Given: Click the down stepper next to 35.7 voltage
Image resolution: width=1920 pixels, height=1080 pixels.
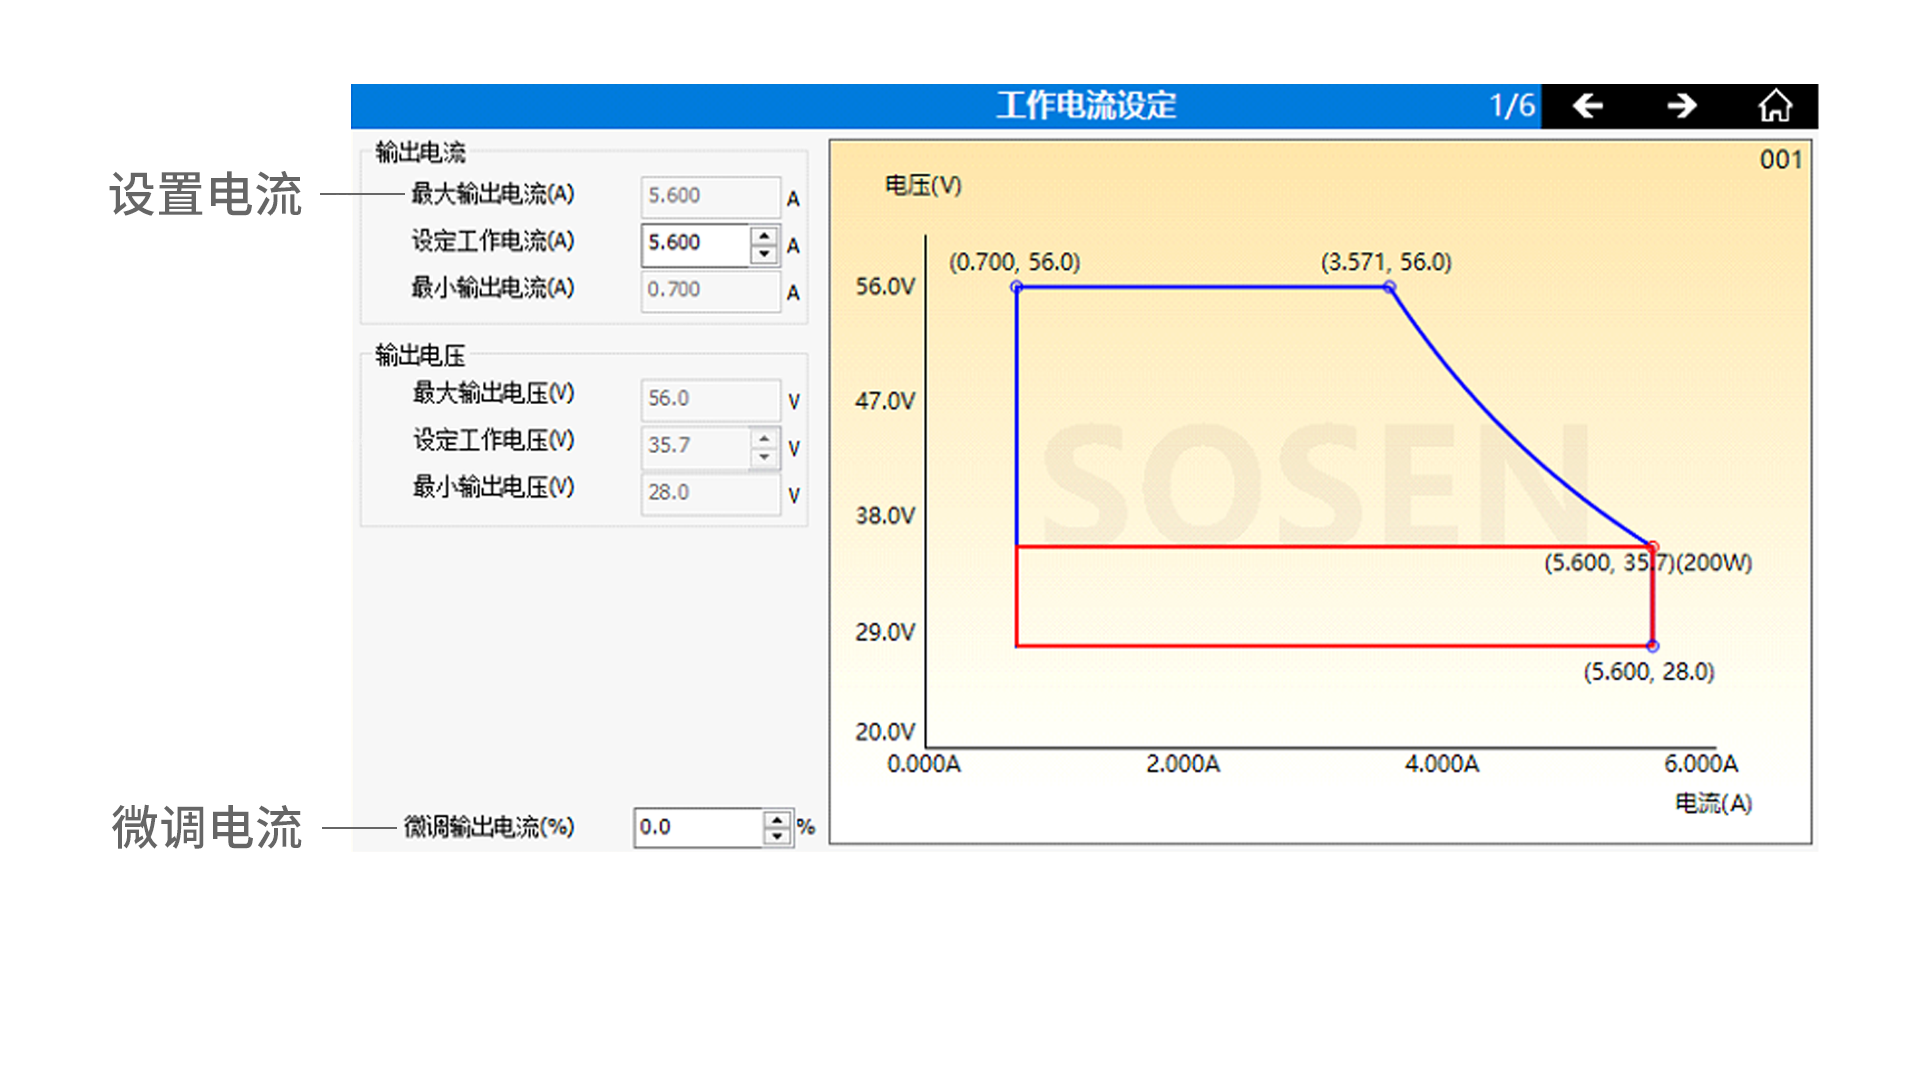Looking at the screenshot, I should coord(763,458).
